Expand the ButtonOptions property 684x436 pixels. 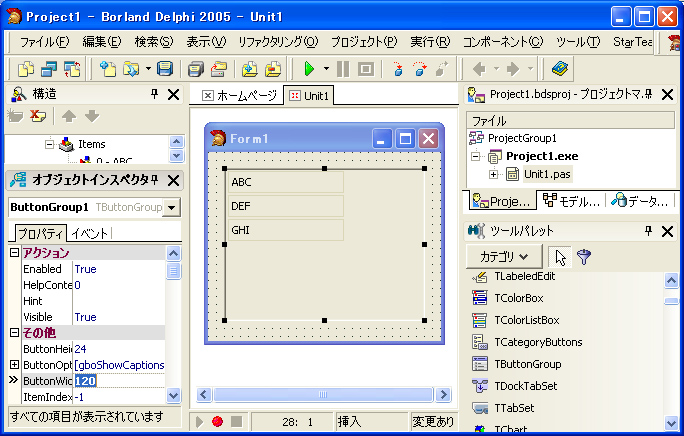click(14, 364)
